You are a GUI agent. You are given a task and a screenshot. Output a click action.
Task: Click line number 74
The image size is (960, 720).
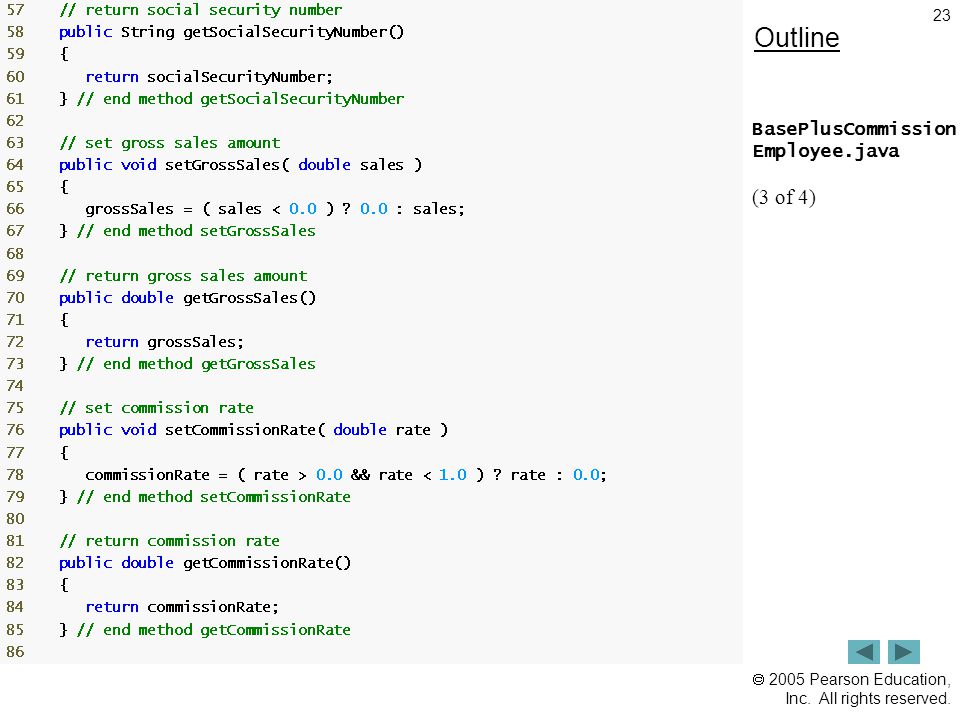pyautogui.click(x=15, y=386)
